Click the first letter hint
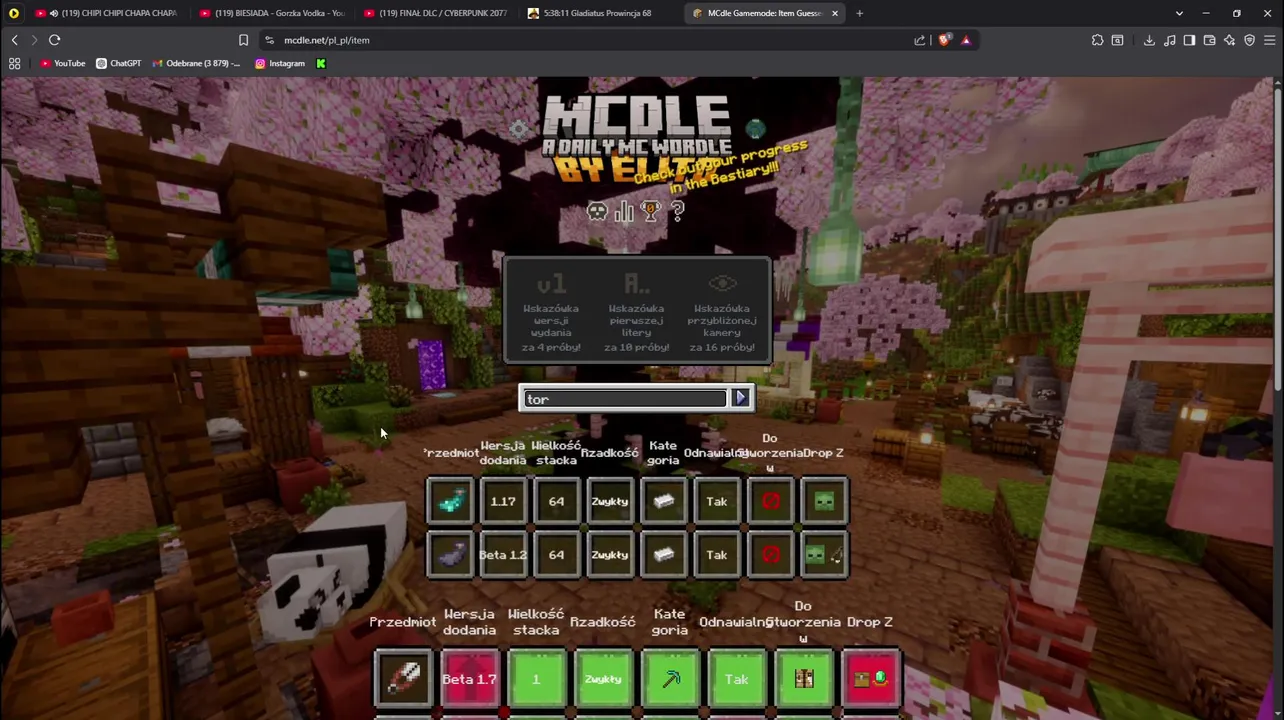1284x720 pixels. point(636,311)
